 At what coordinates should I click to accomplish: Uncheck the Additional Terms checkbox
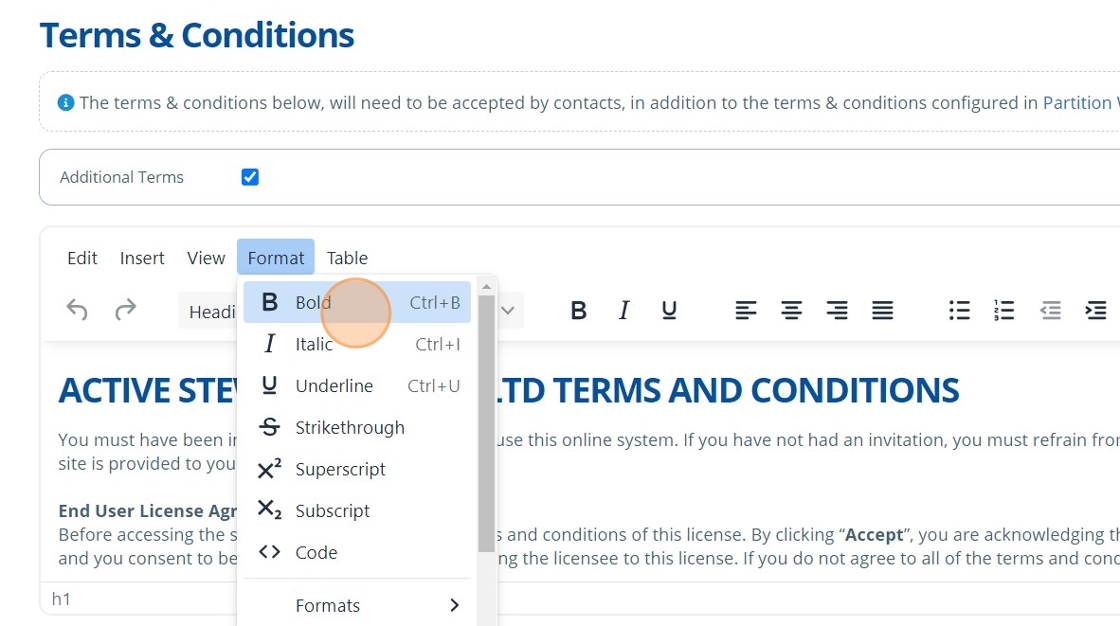[x=250, y=177]
